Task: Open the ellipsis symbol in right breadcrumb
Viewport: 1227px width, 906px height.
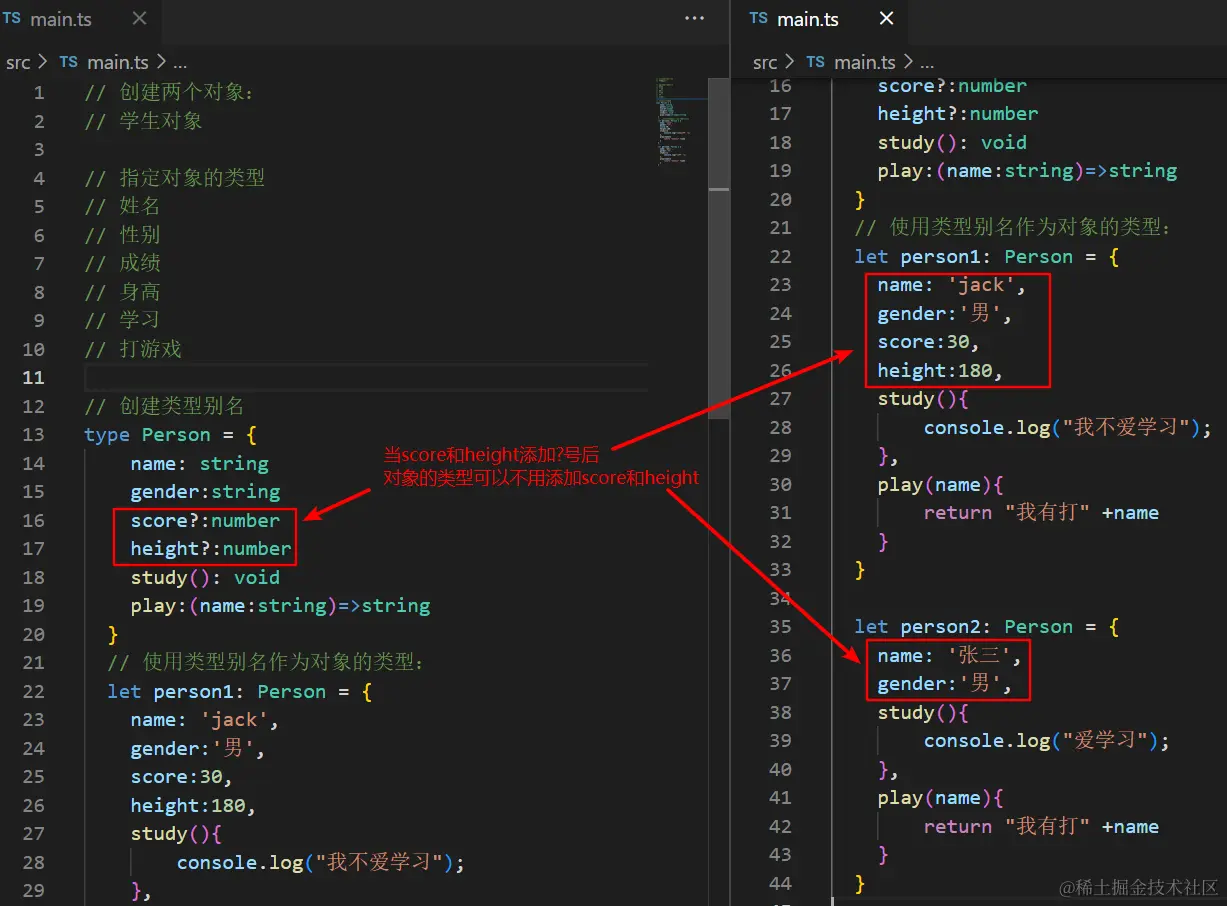Action: click(927, 62)
